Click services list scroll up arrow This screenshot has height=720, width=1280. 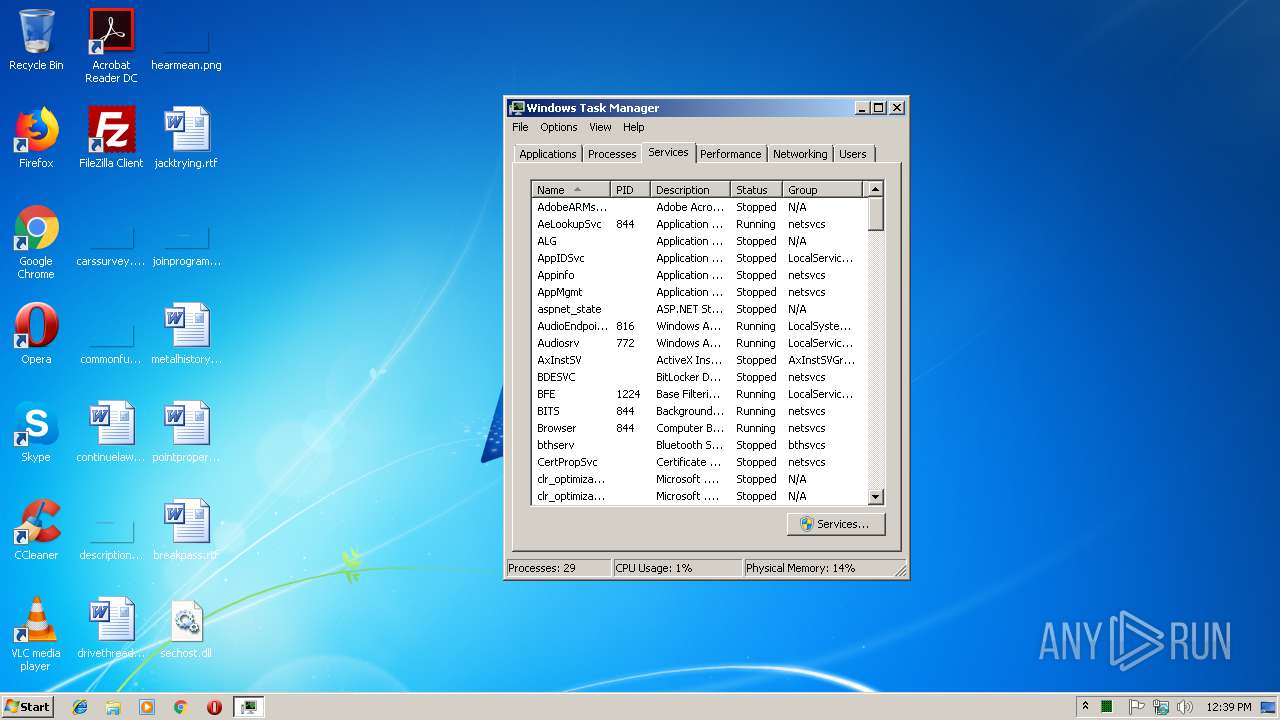875,190
